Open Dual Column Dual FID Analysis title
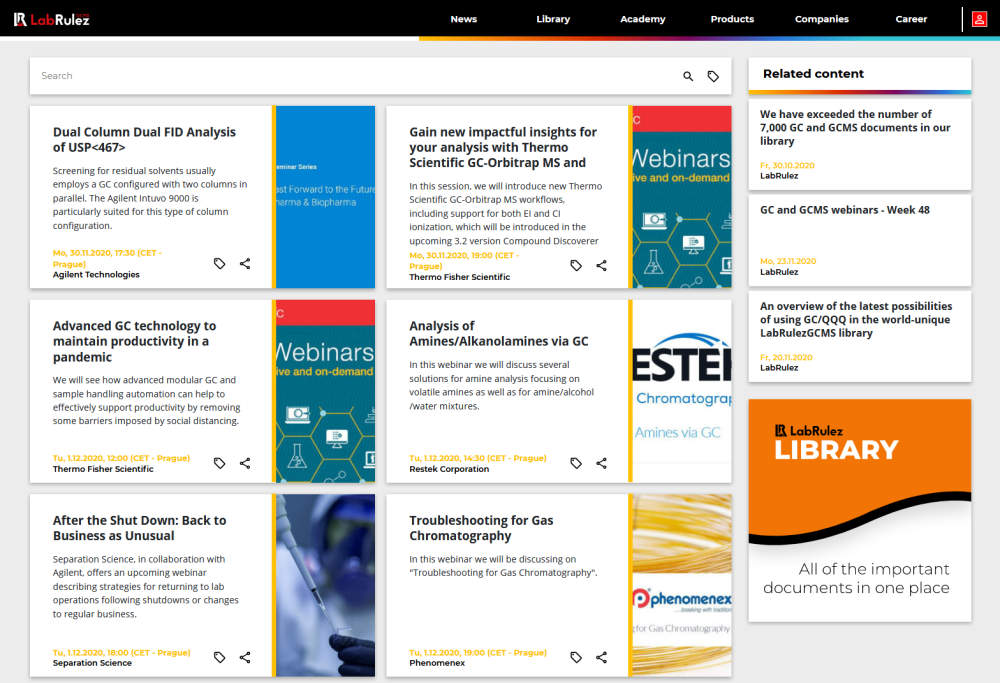The image size is (1000, 683). click(144, 140)
